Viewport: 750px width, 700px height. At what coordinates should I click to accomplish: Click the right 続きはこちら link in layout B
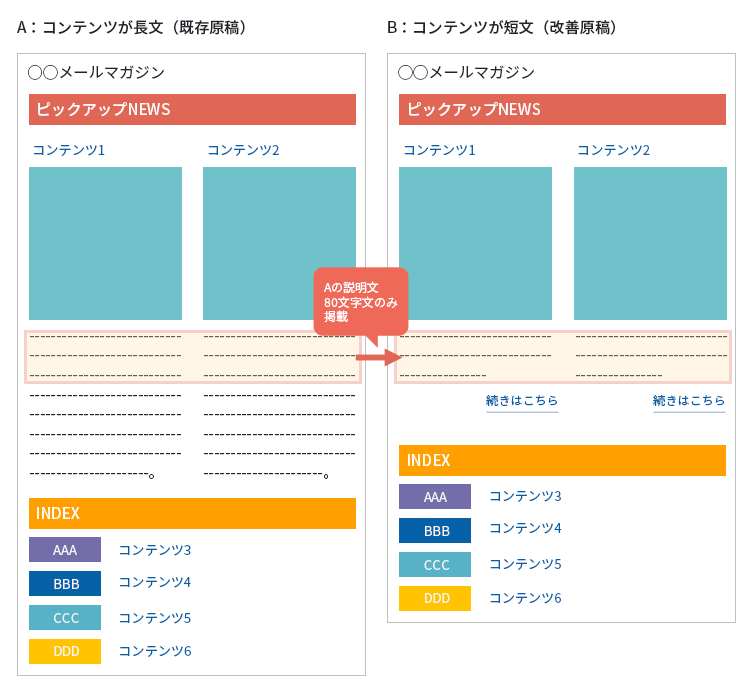click(x=689, y=401)
